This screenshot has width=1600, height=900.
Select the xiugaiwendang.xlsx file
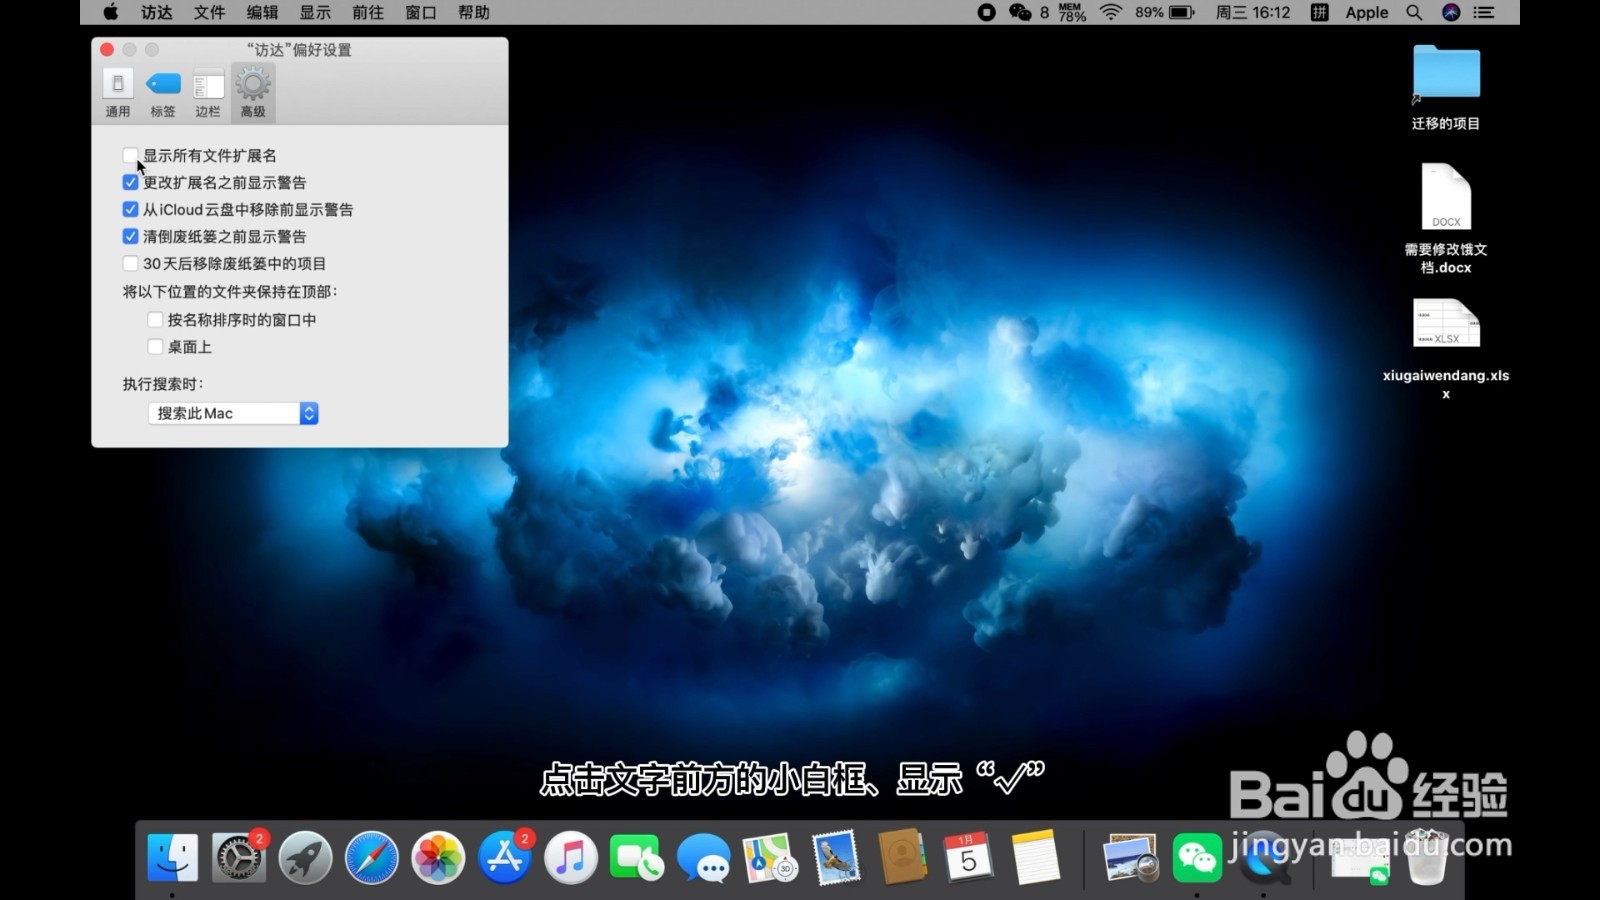point(1446,349)
